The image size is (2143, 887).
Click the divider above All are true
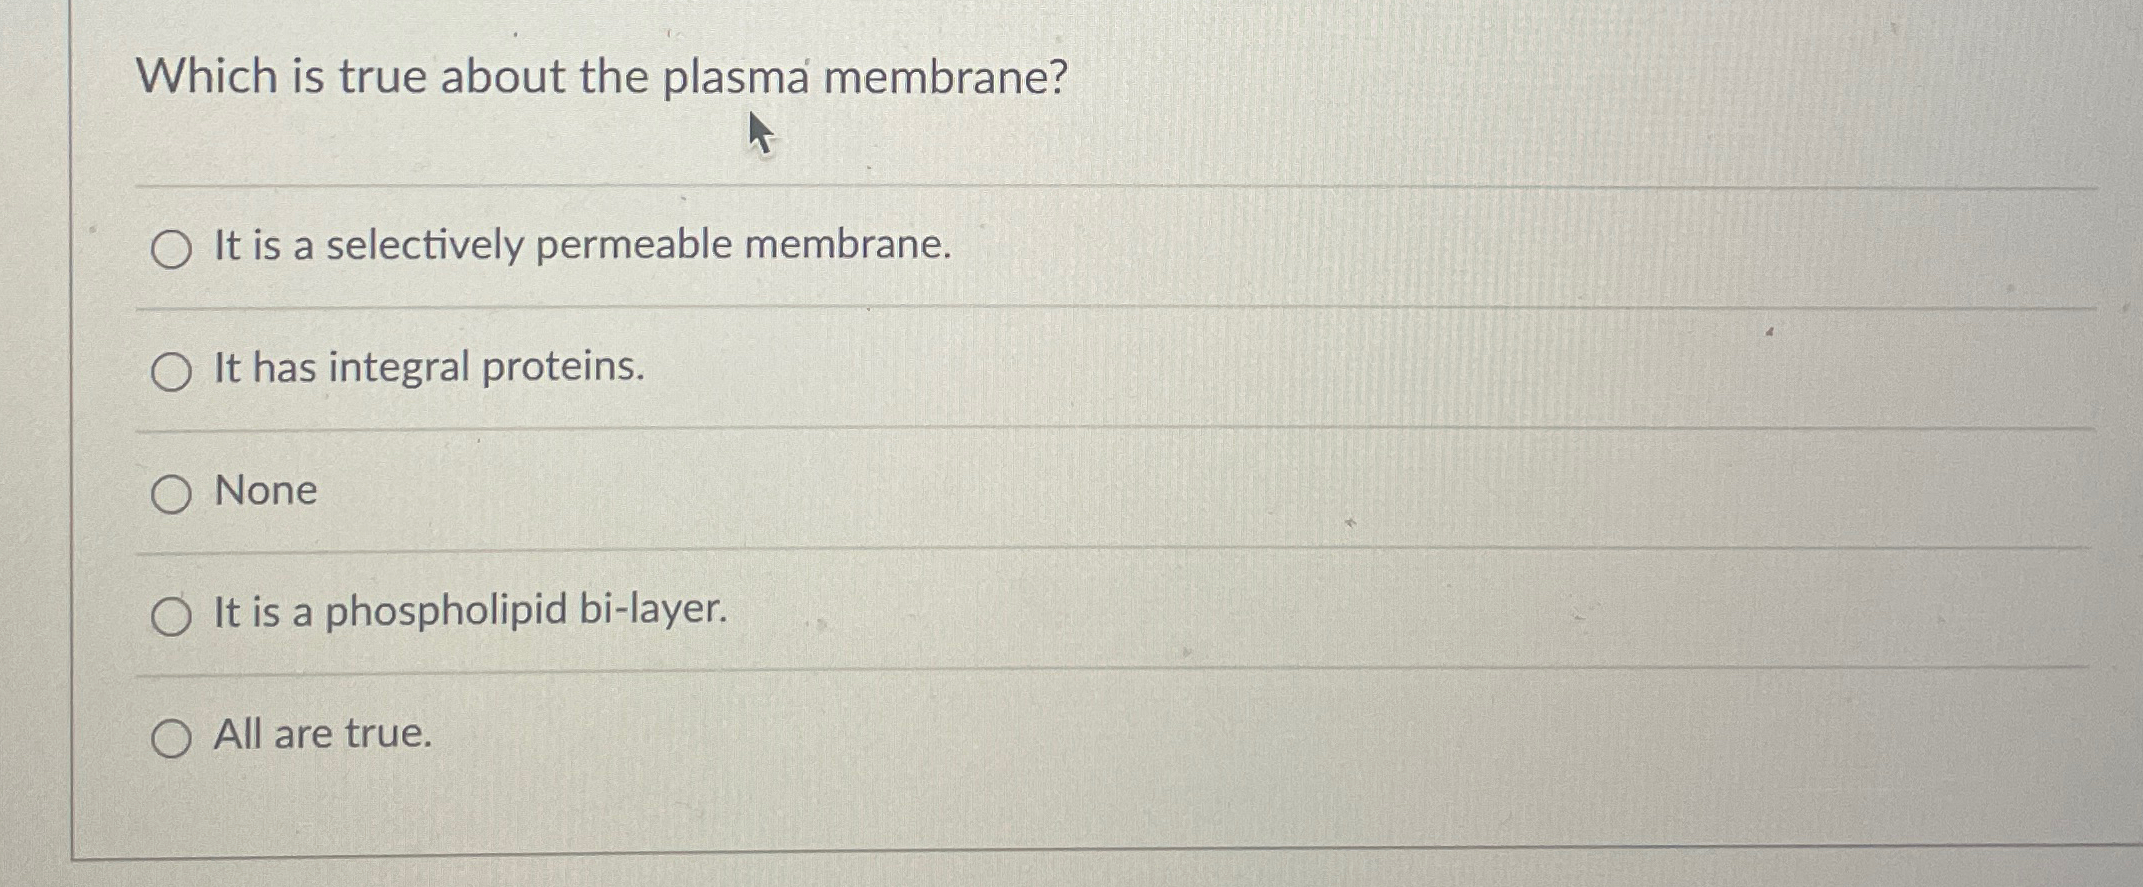coord(1000,672)
